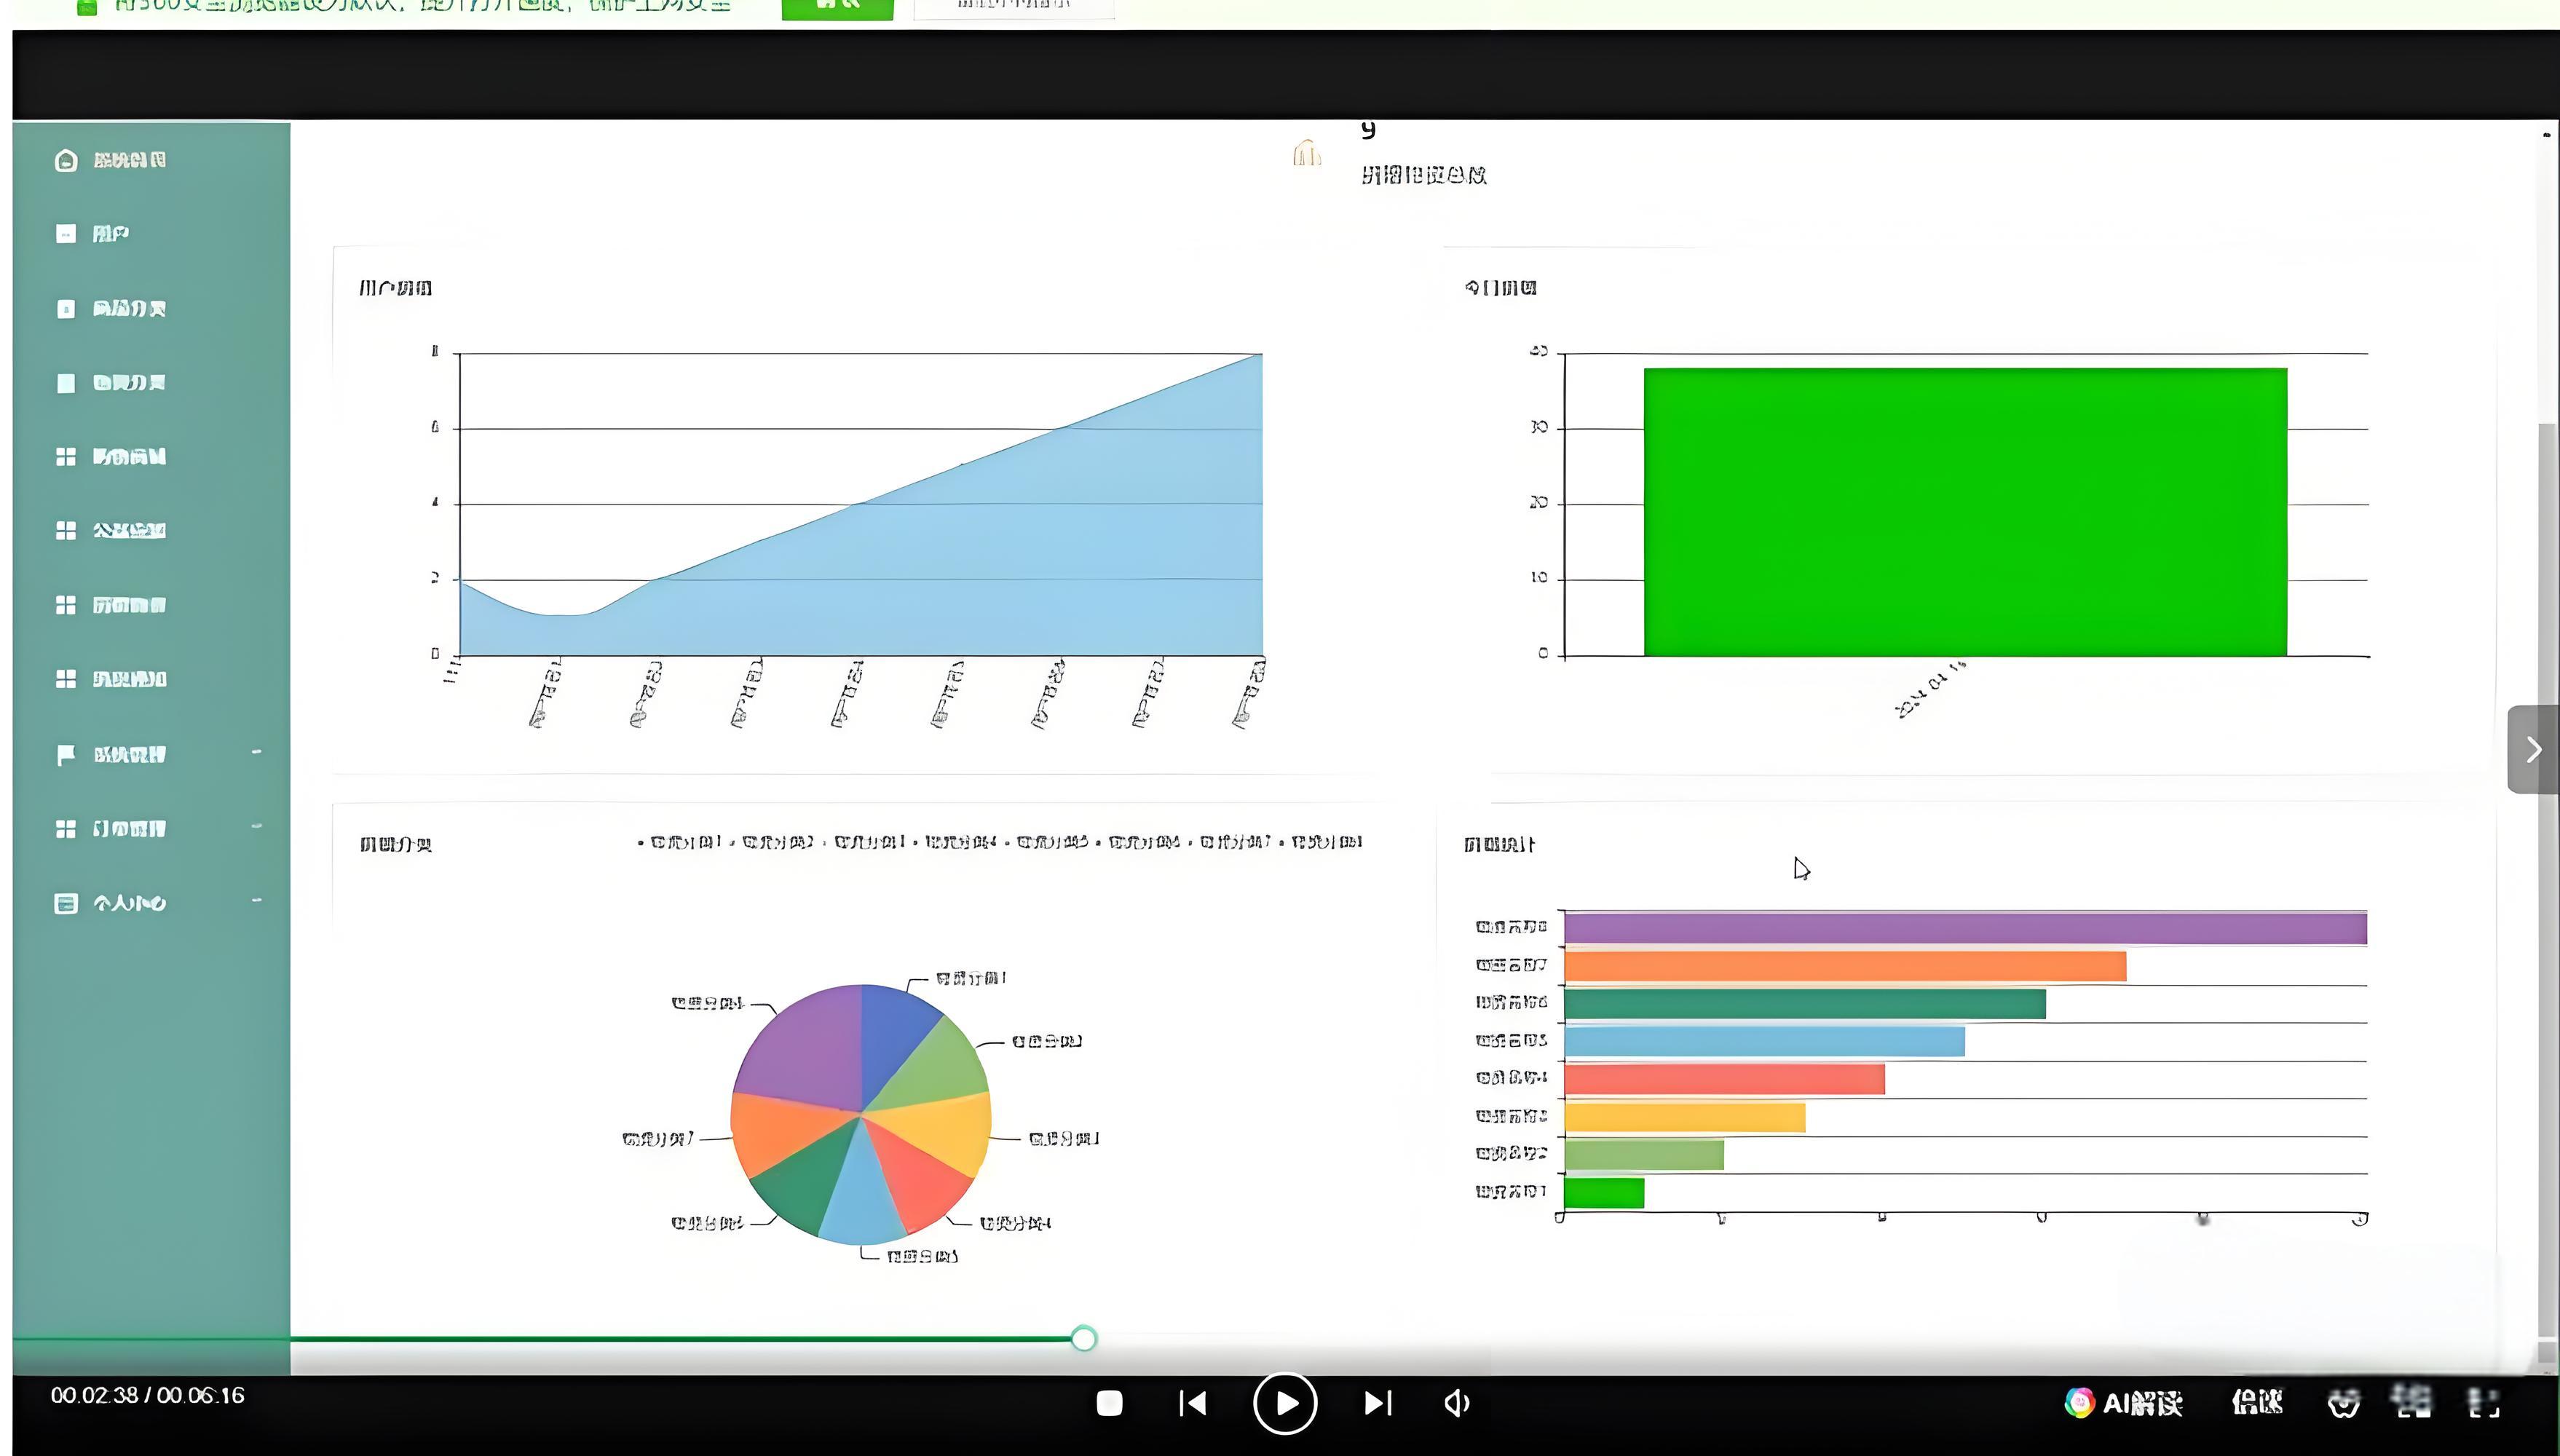Click the flag icon in the sidebar

tap(66, 755)
